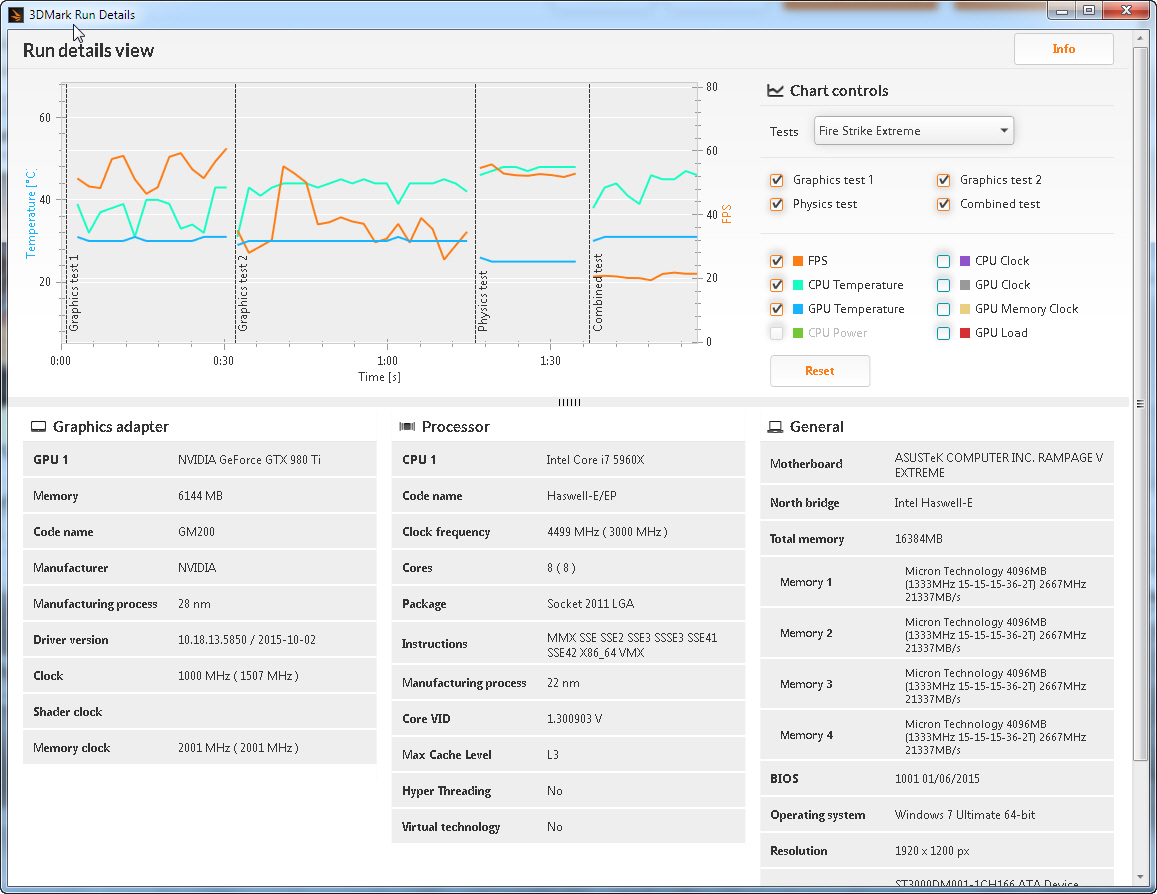Screen dimensions: 1157x894
Task: Click the panel splitter grip below chart
Action: tap(569, 402)
